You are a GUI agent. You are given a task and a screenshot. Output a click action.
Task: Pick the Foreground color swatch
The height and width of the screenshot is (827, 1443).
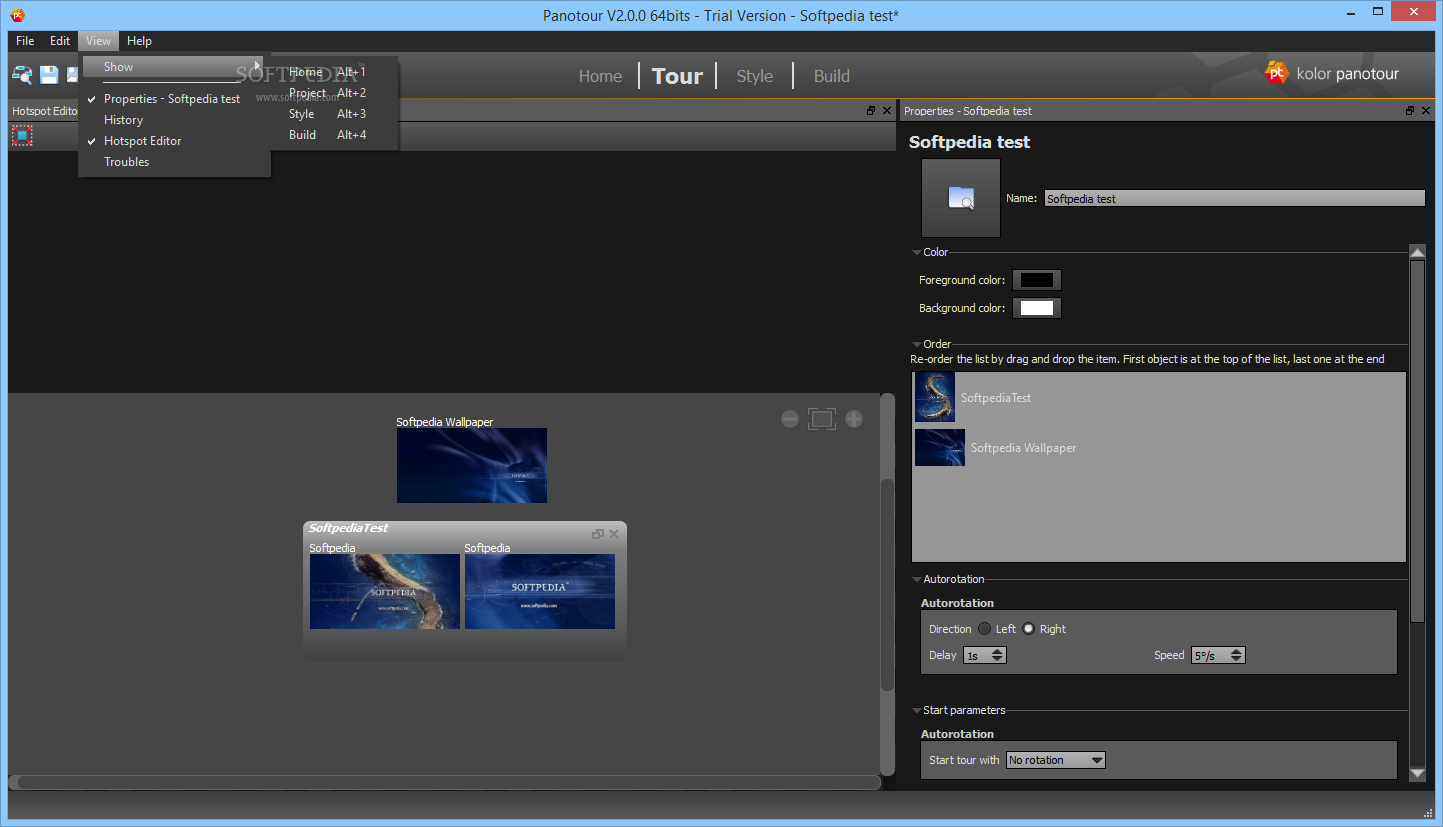pyautogui.click(x=1037, y=280)
